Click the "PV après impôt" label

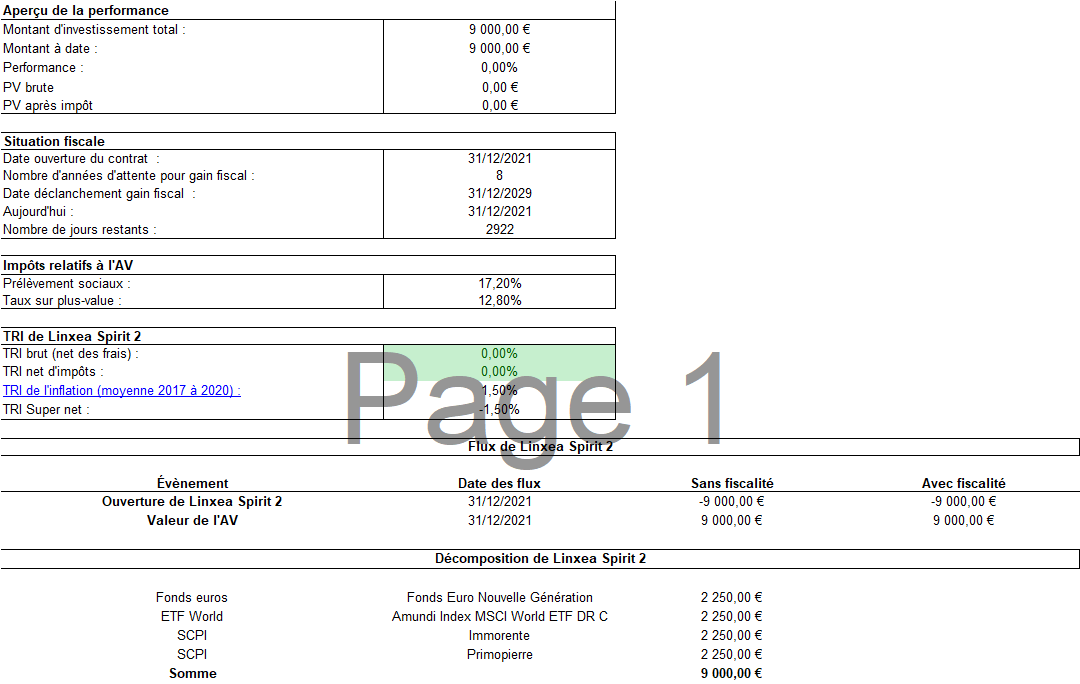point(48,105)
